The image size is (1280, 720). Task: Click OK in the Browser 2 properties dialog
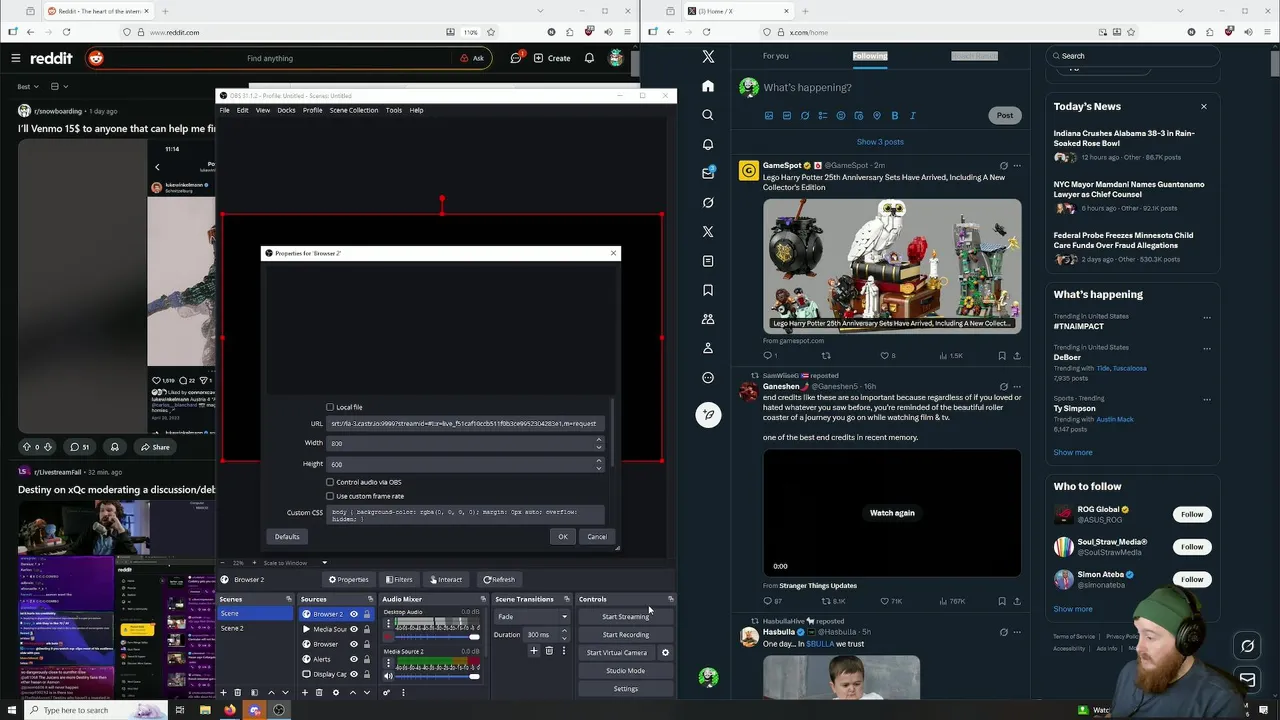point(563,537)
